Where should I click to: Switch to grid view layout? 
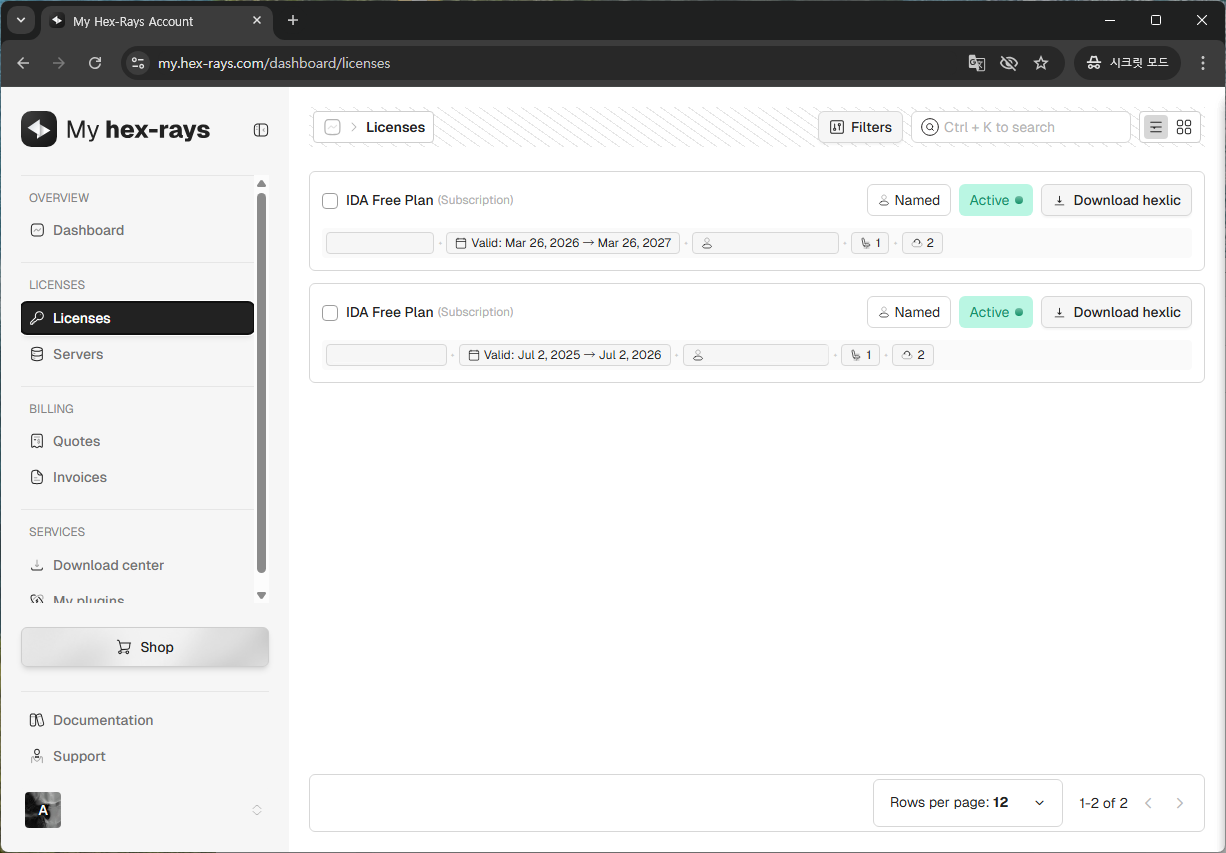pos(1184,127)
